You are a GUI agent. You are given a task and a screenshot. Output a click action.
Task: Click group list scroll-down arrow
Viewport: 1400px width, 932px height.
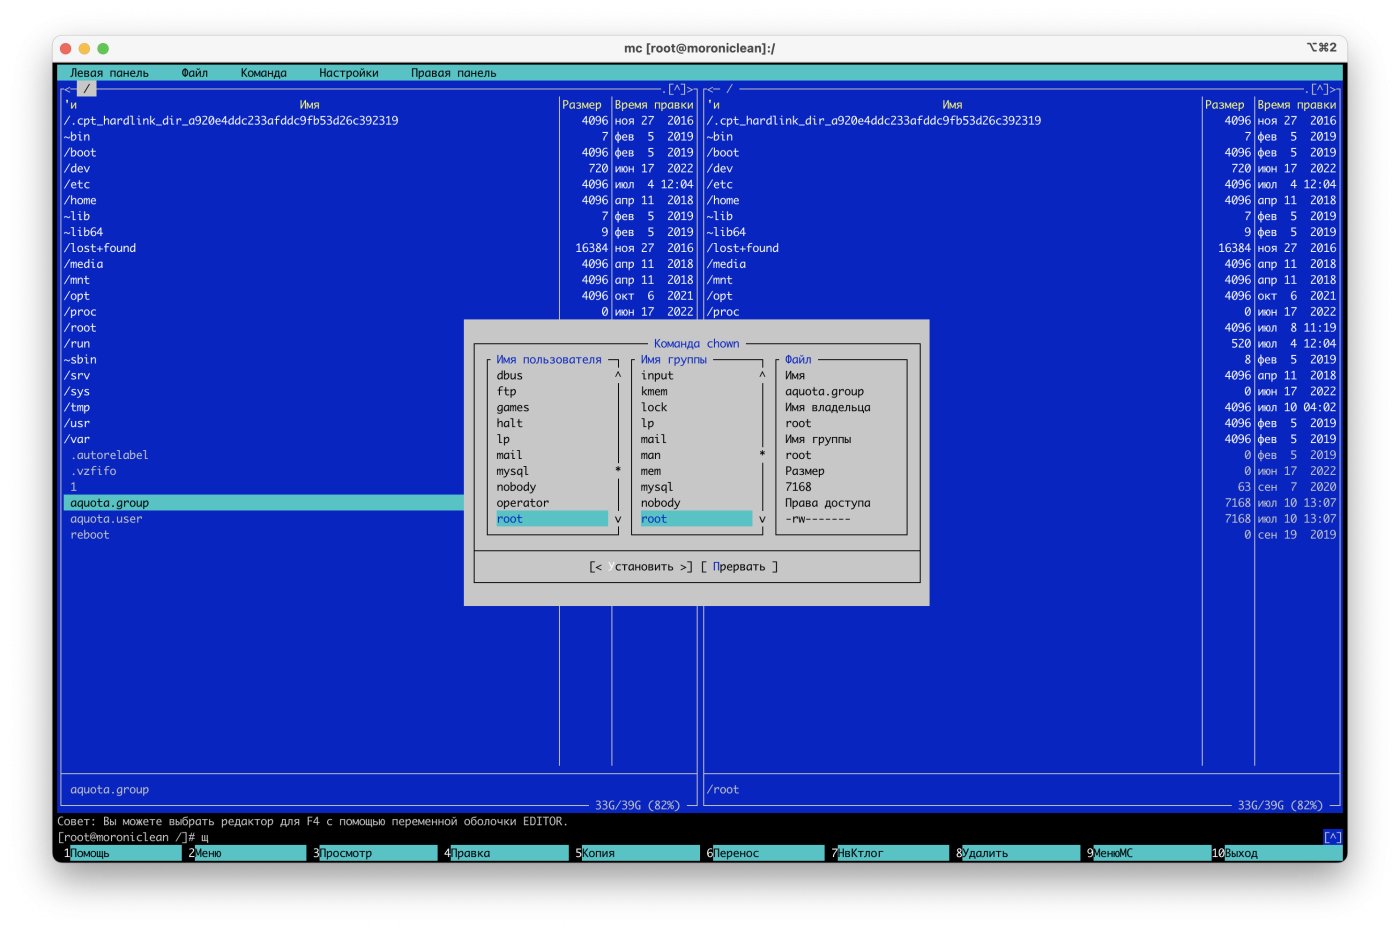point(762,519)
